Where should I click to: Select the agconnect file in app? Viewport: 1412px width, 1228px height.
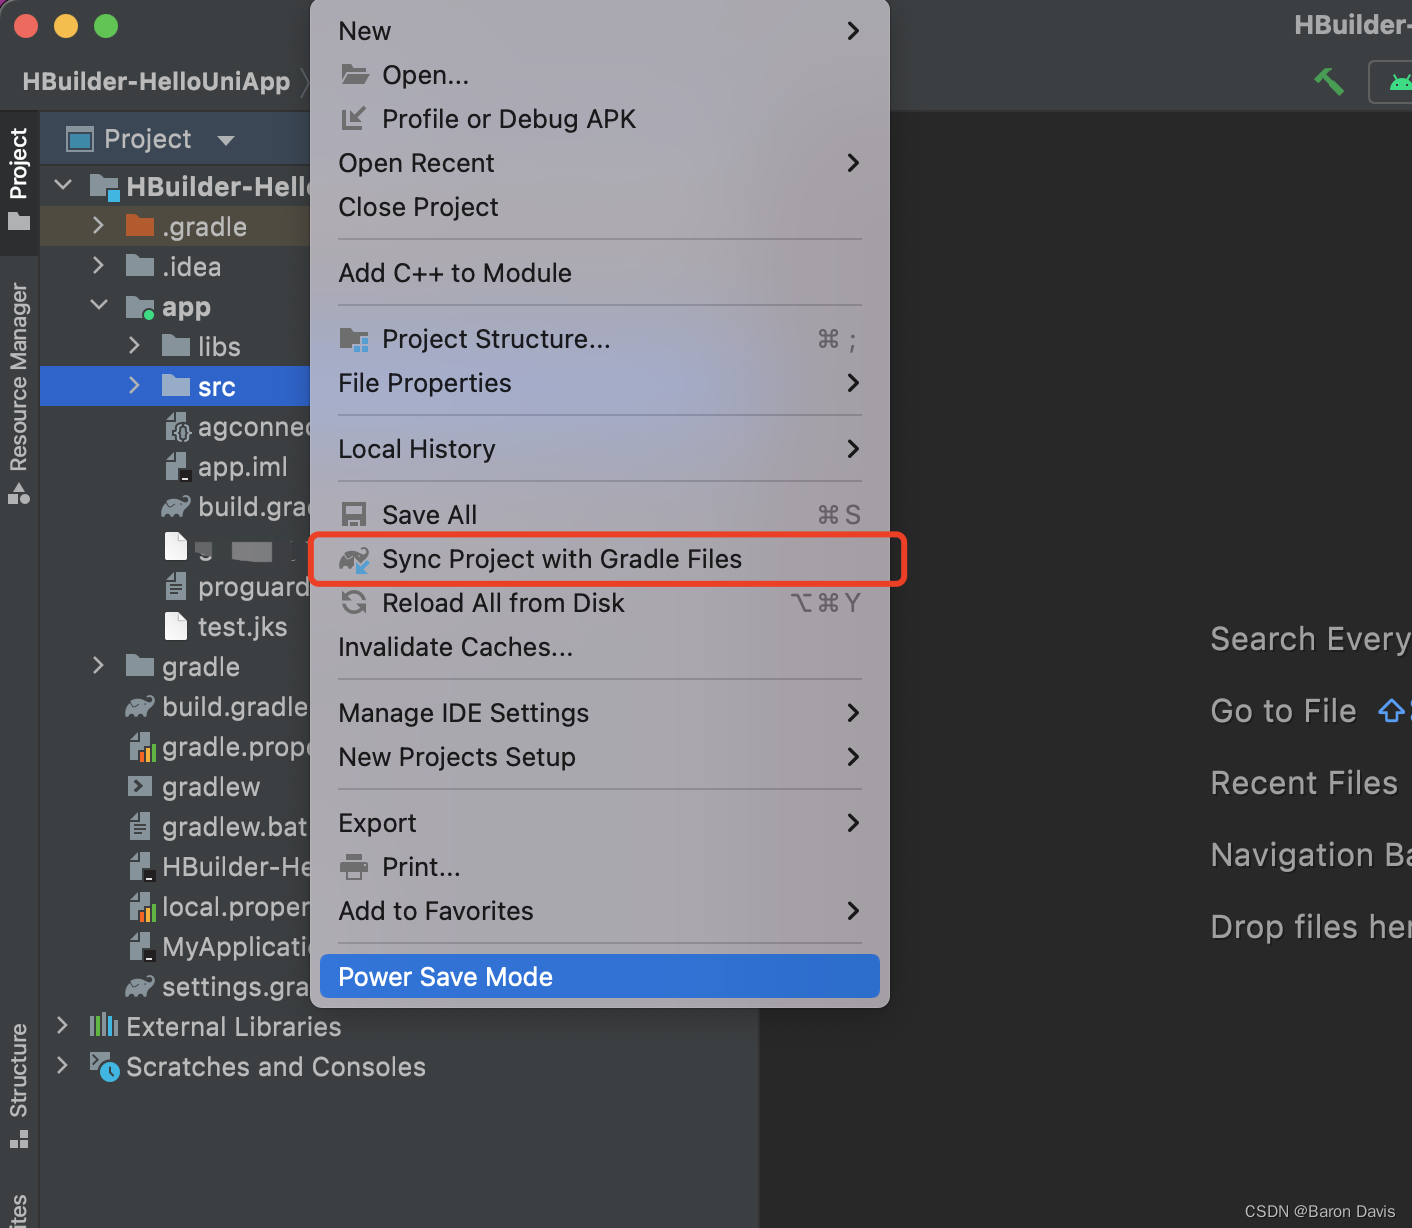click(253, 427)
